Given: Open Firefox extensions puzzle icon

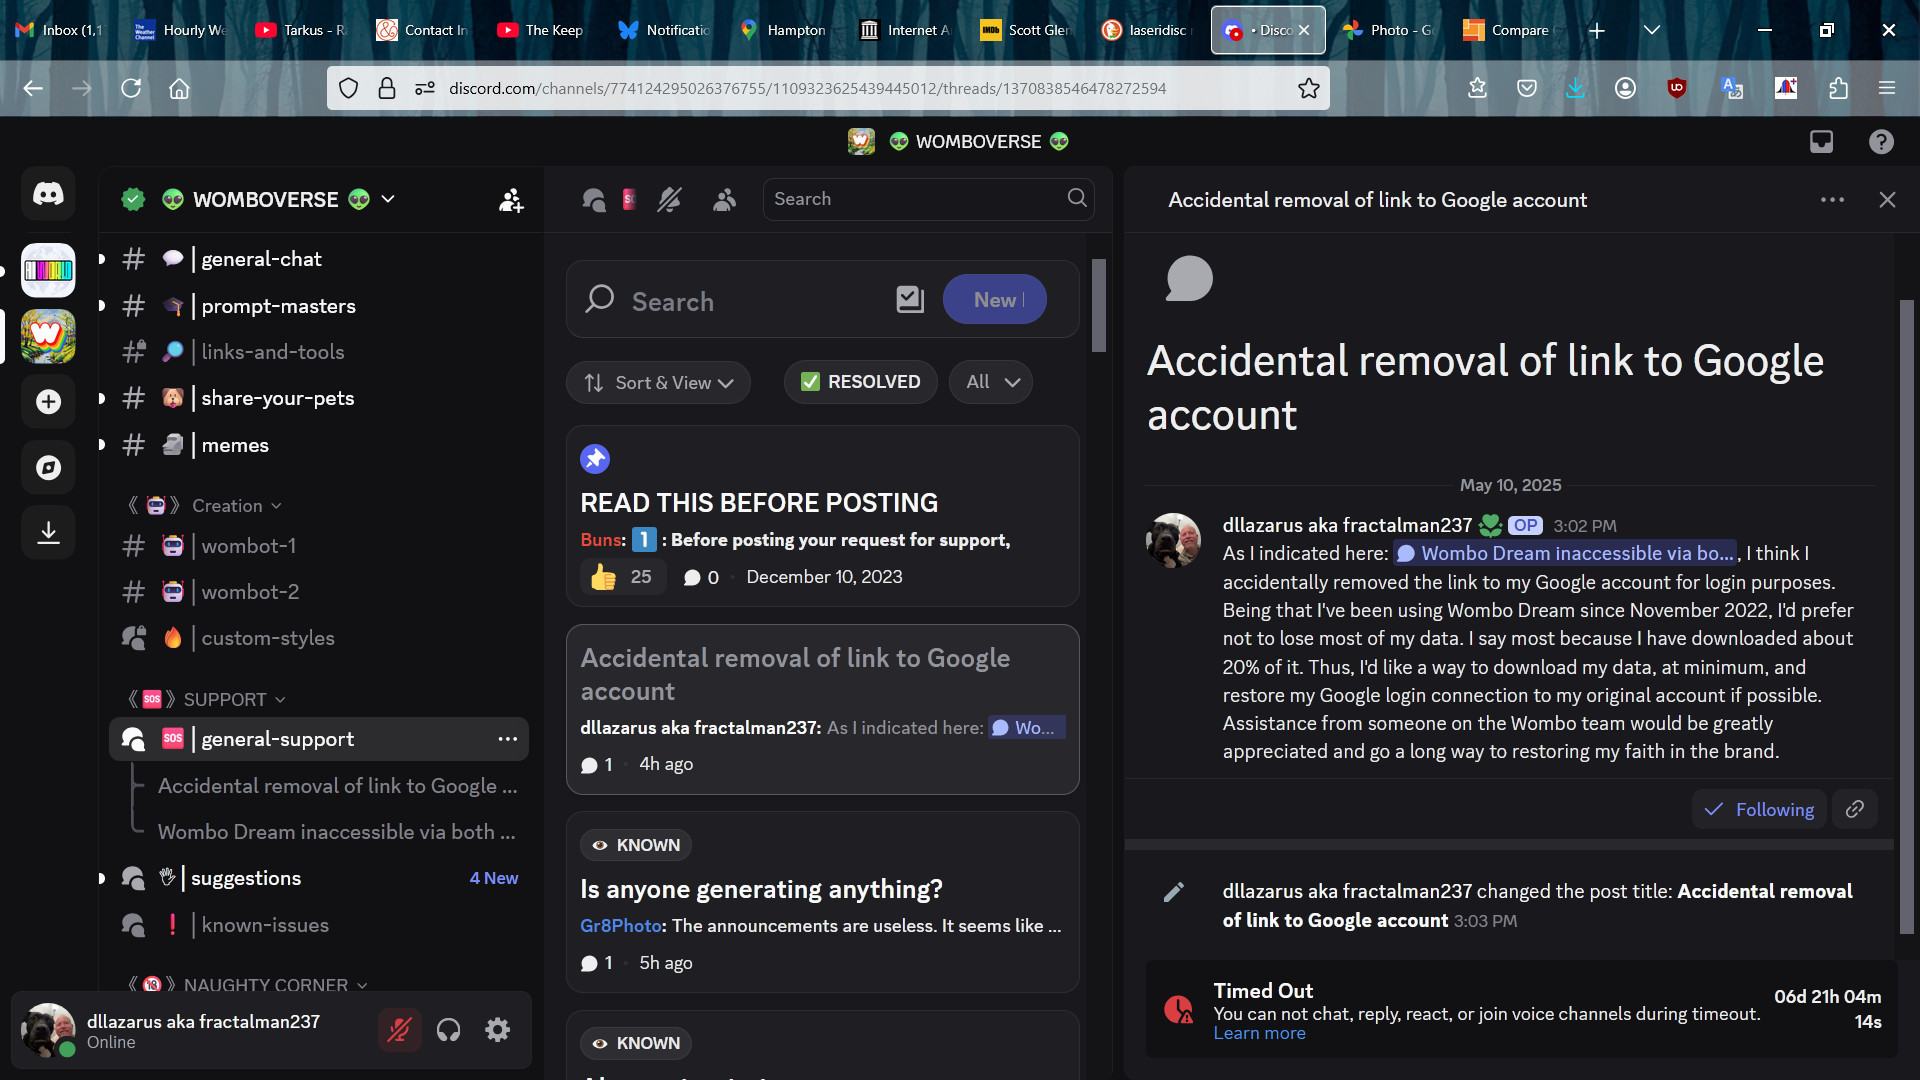Looking at the screenshot, I should [x=1838, y=88].
